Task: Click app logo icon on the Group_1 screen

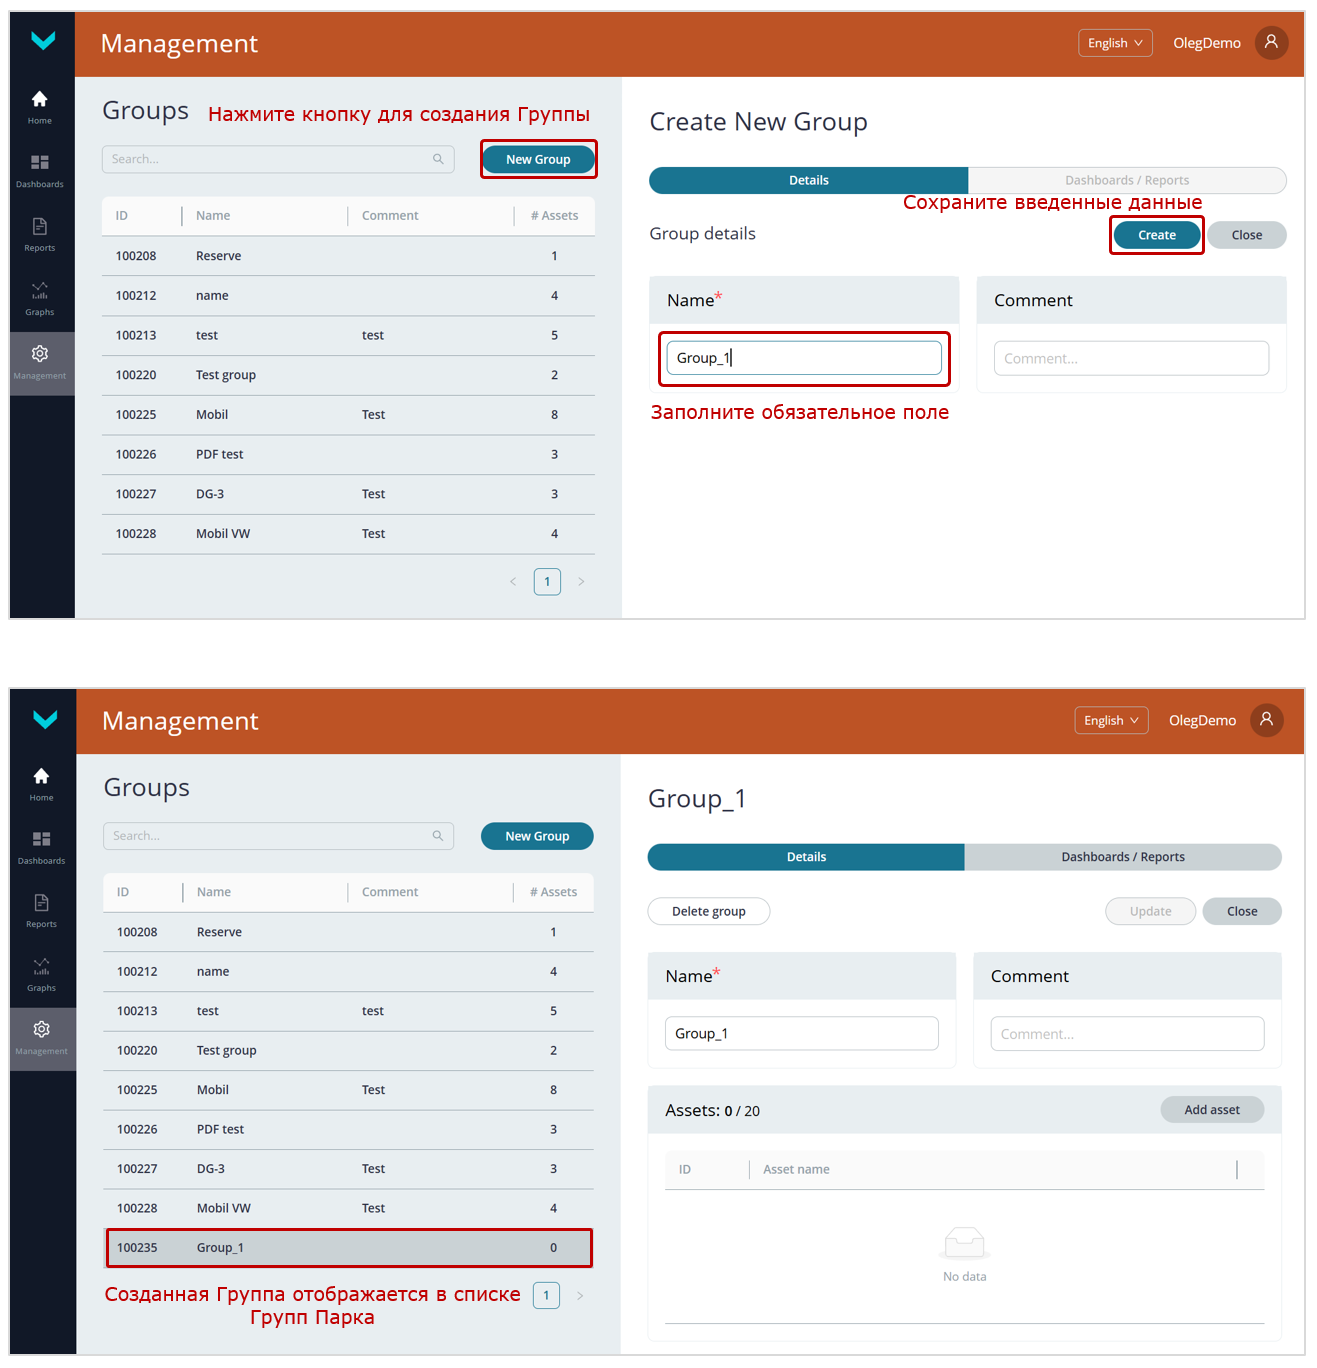Action: [x=44, y=719]
